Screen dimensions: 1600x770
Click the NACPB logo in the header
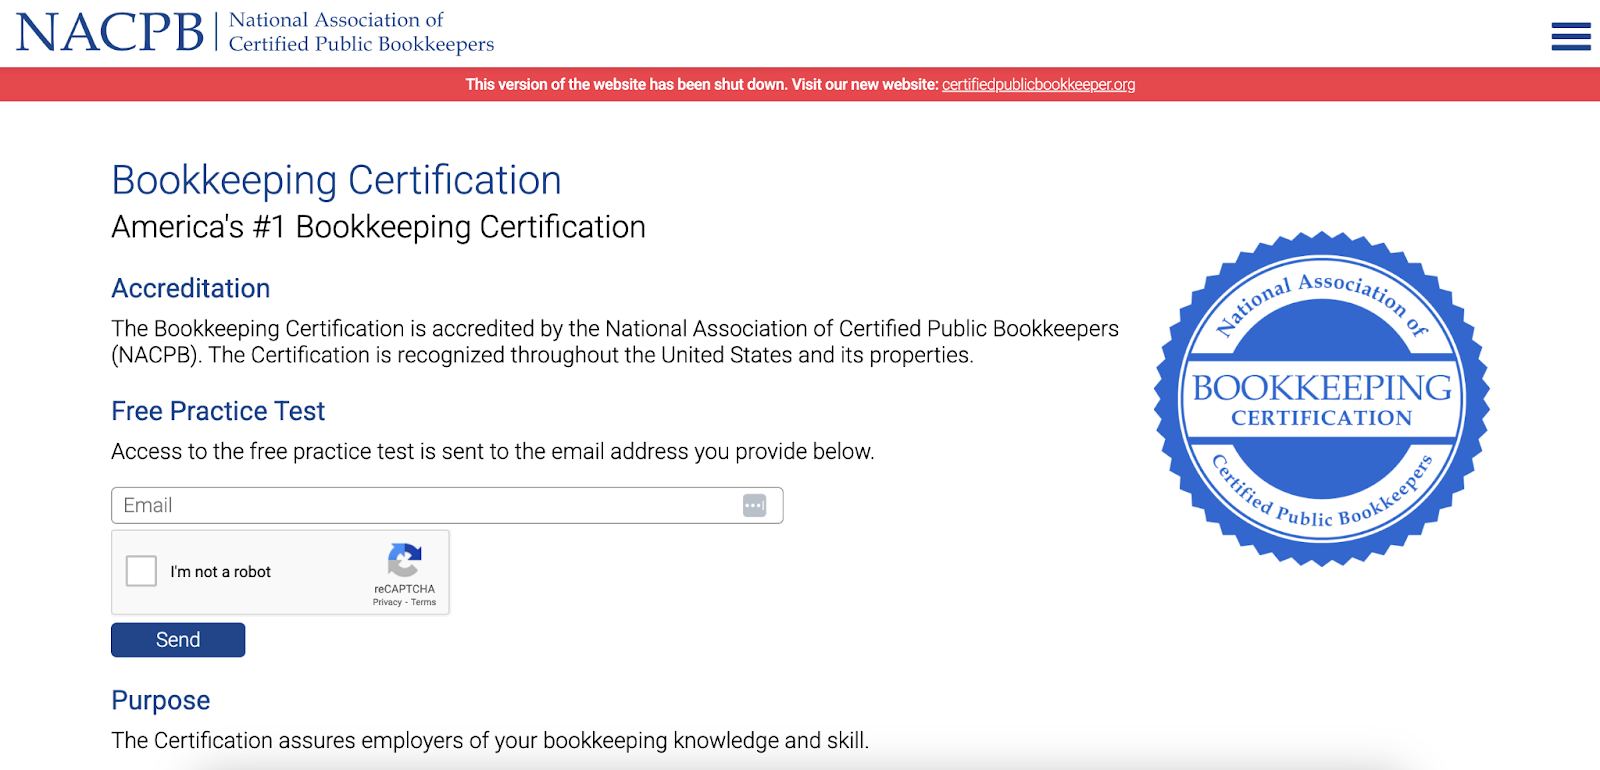(x=110, y=32)
